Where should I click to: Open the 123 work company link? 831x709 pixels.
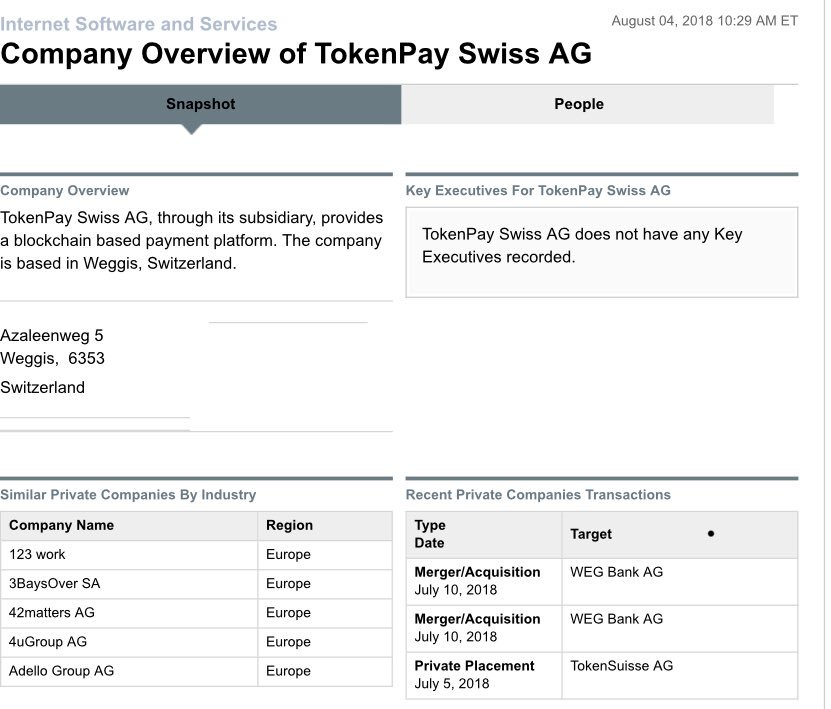click(38, 554)
